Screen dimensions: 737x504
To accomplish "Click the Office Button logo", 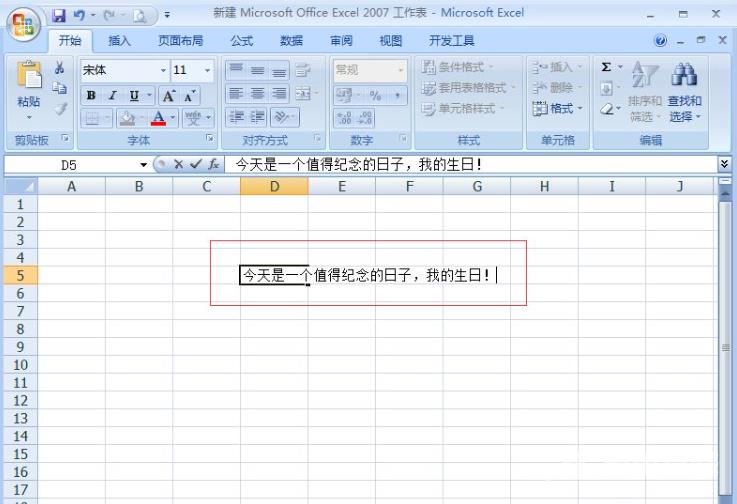I will (24, 19).
